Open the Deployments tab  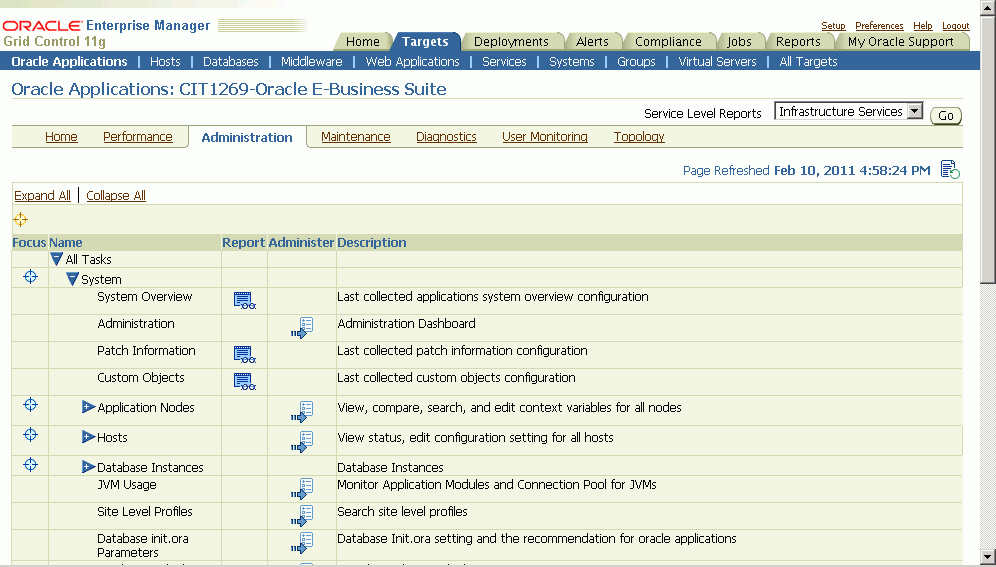(x=511, y=41)
